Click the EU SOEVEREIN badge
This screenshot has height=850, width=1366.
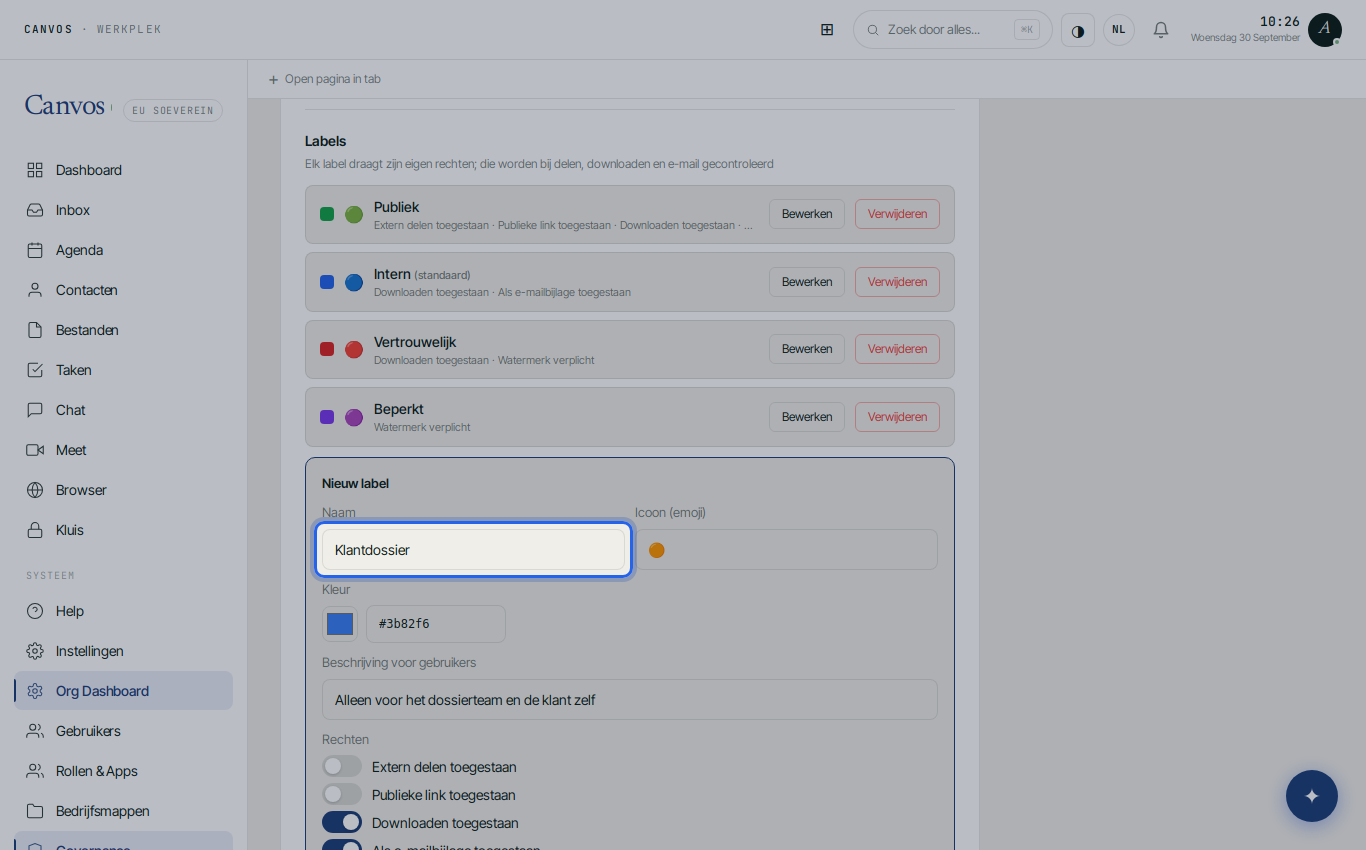173,111
